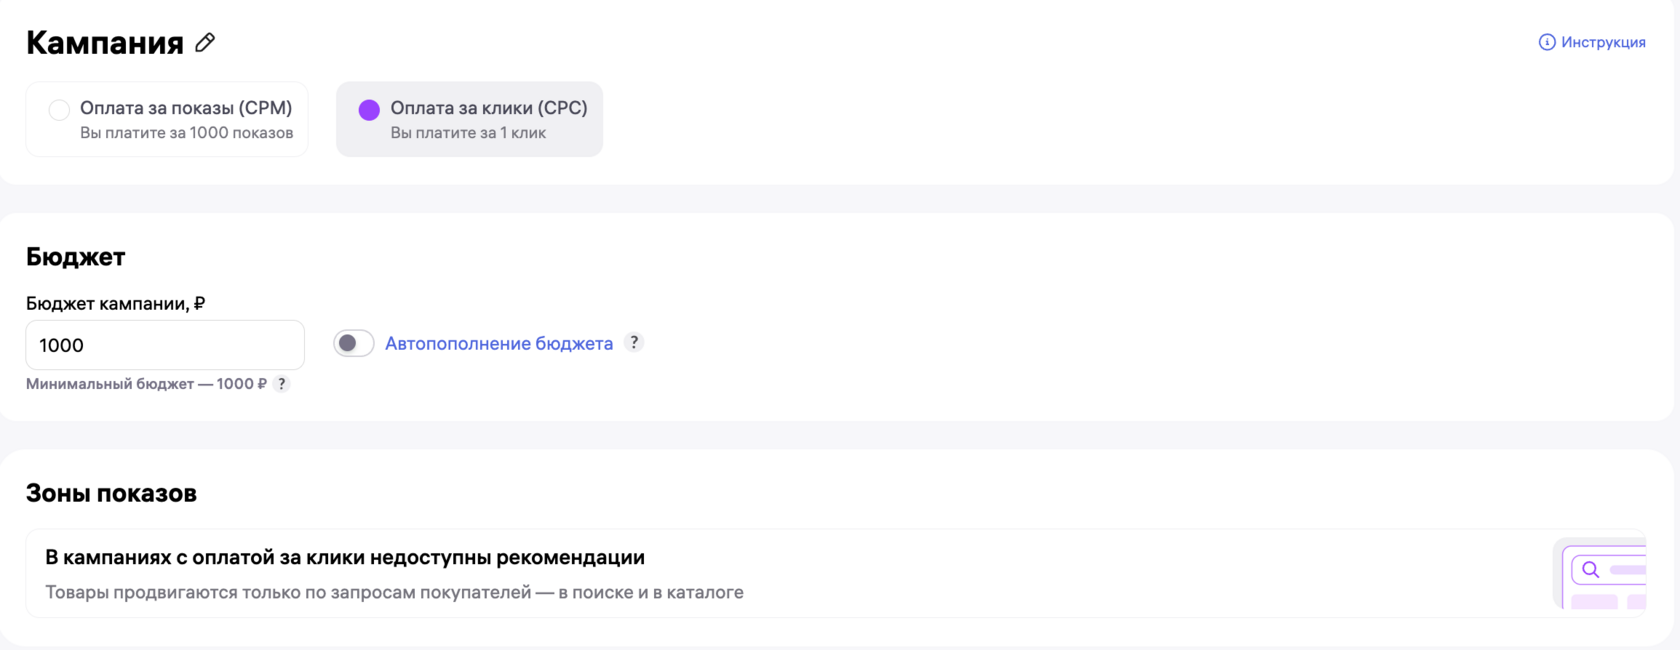Click the Бюджет section heading
Screen dimensions: 1680x650
pos(76,257)
